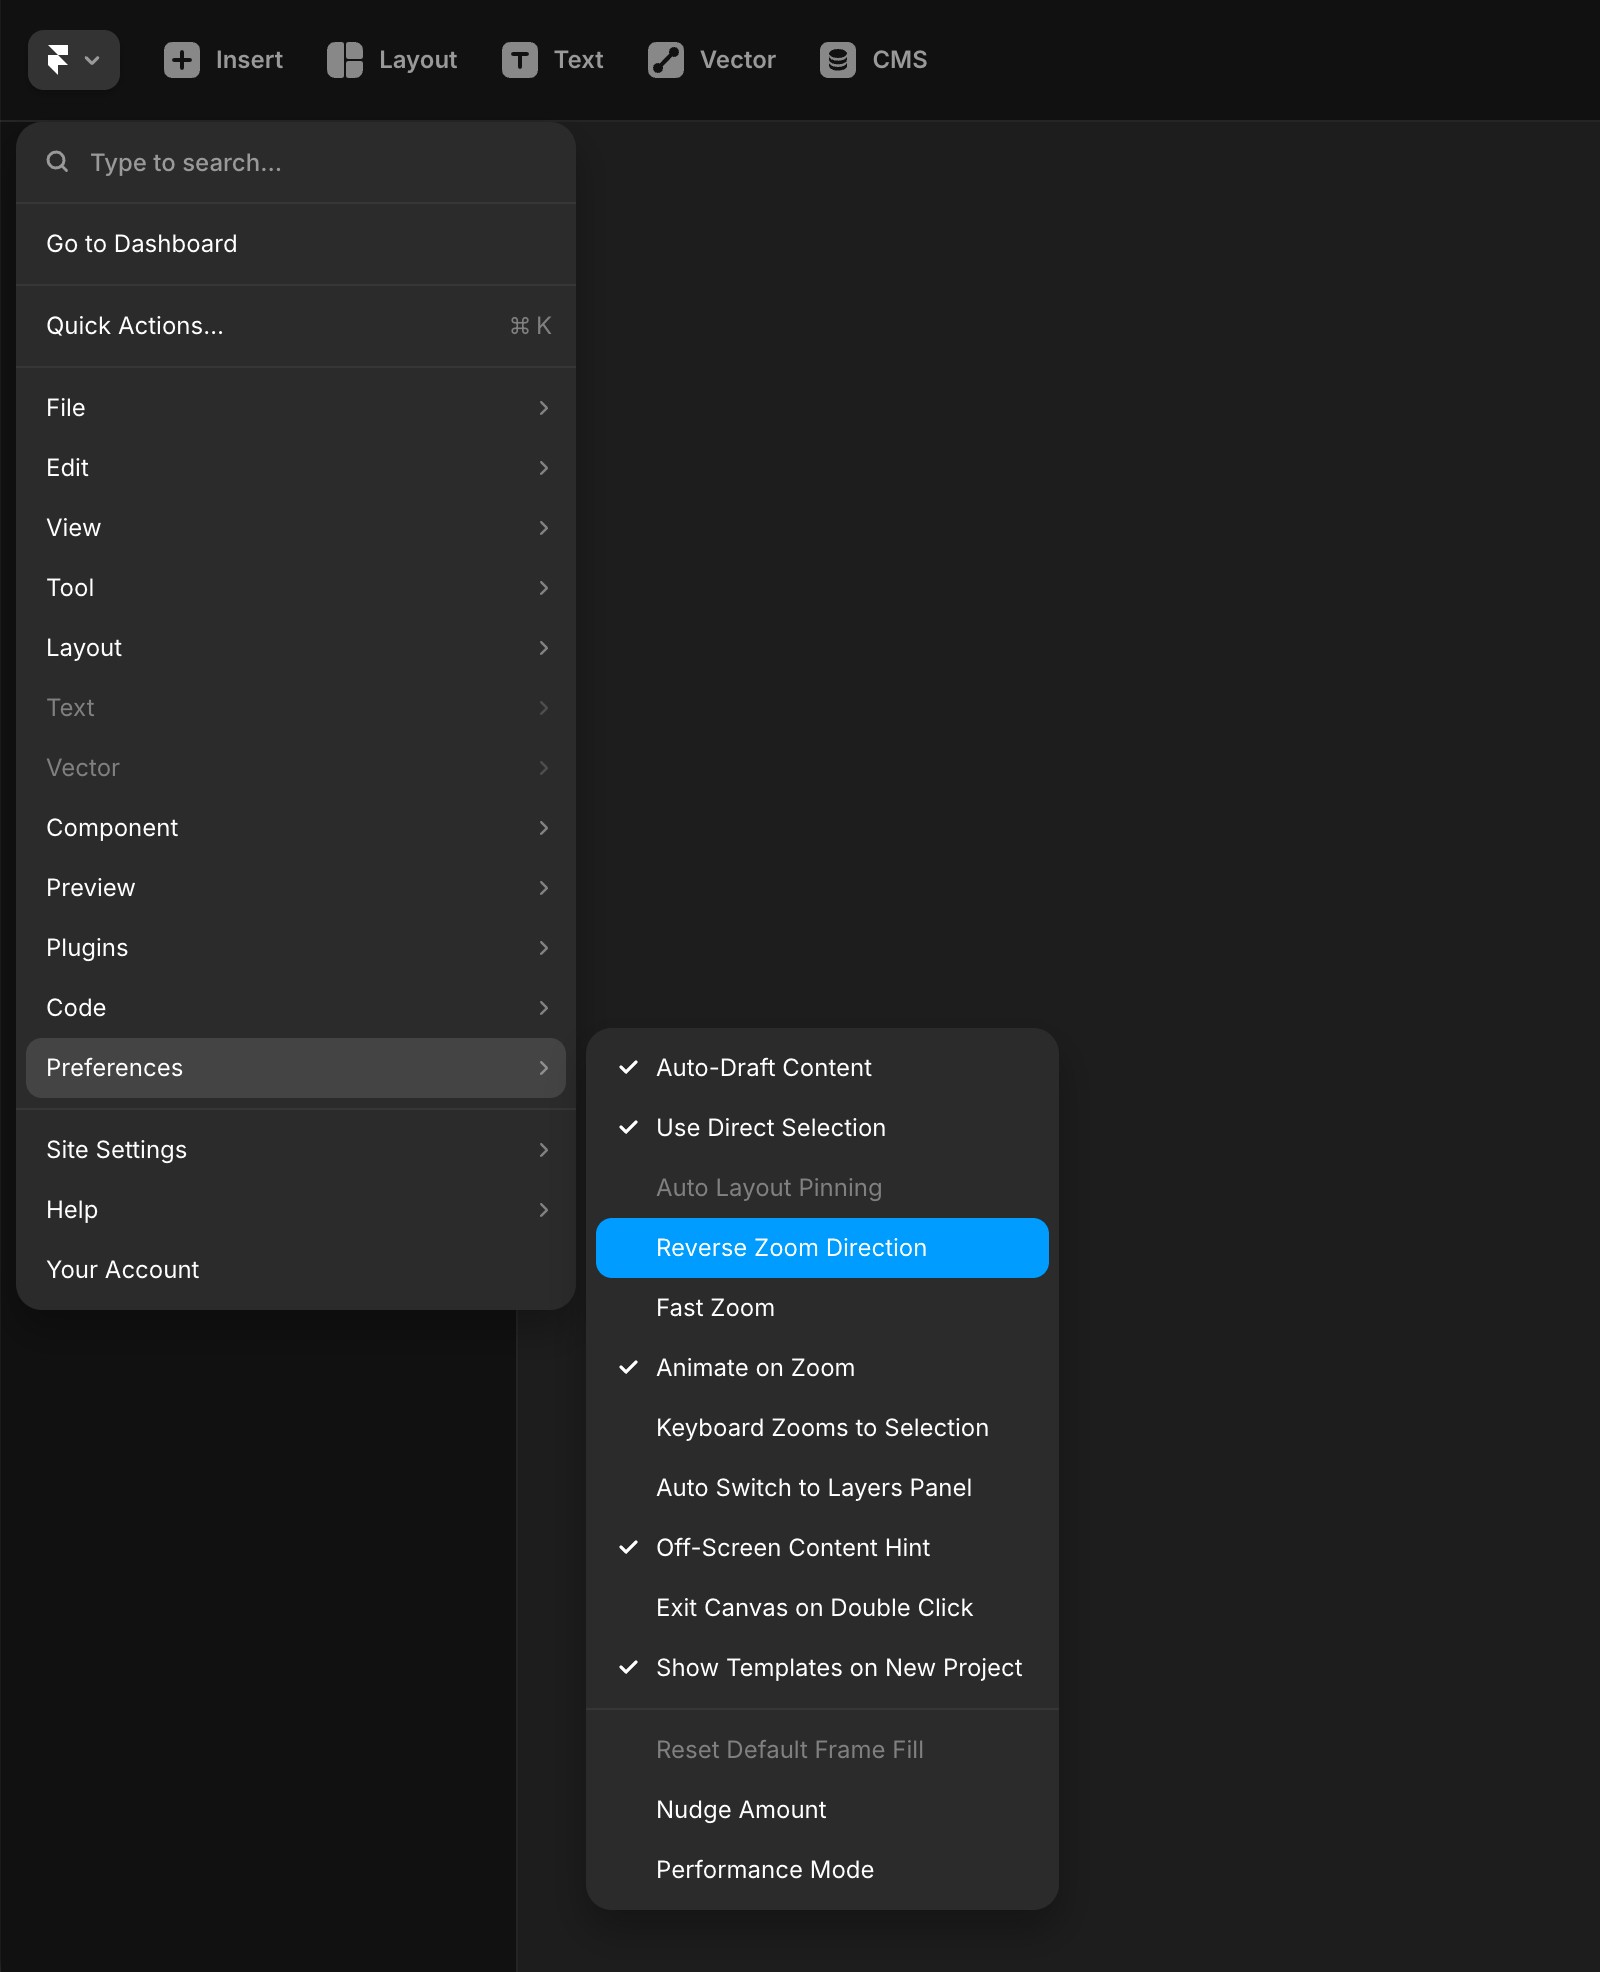Select Quick Actions from the menu
1600x1972 pixels.
[x=135, y=325]
